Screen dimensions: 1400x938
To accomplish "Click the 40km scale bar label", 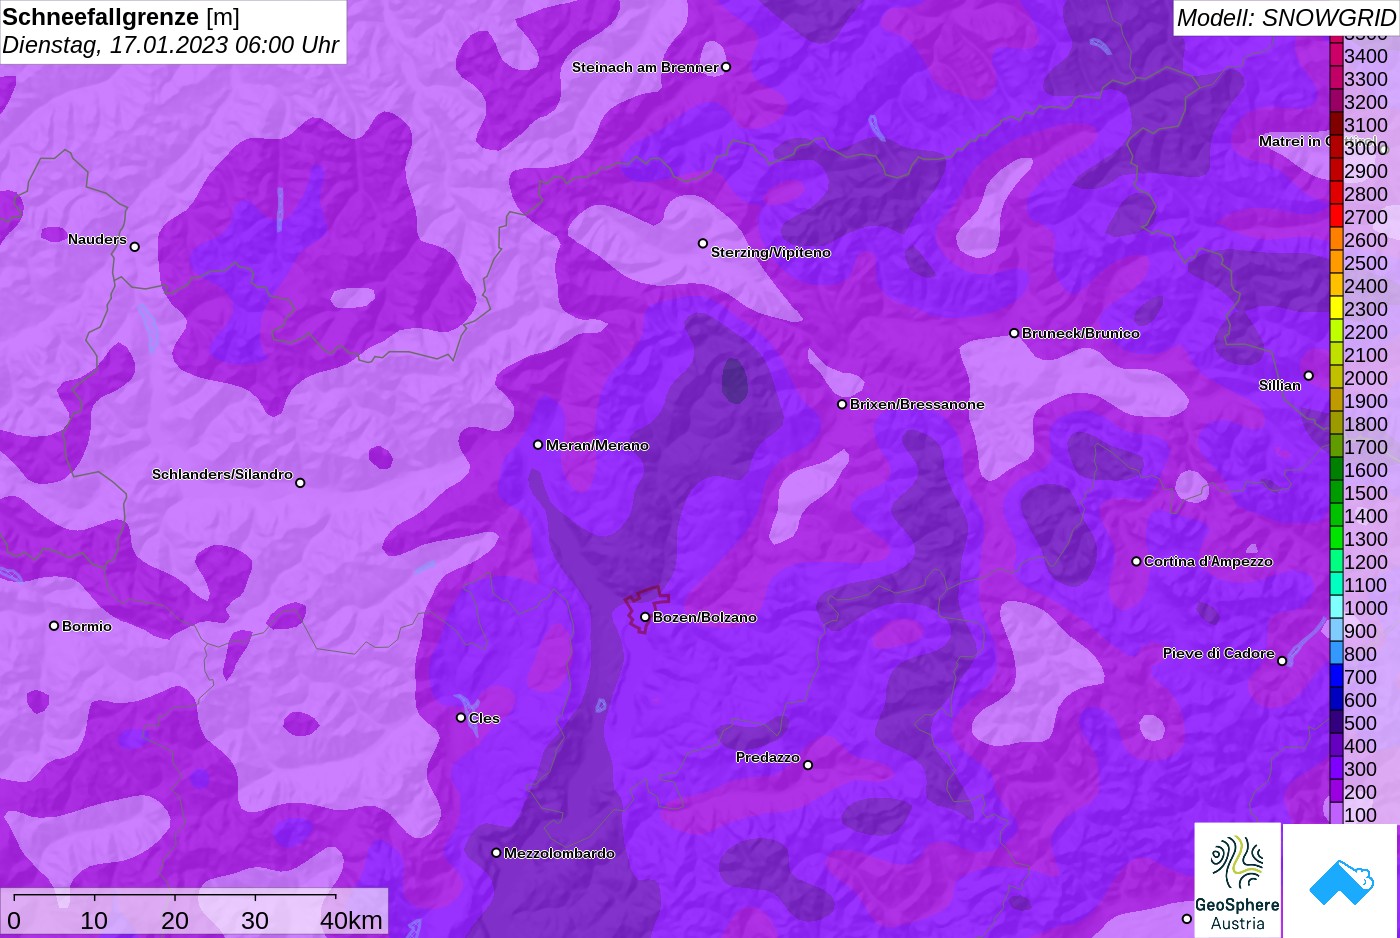I will (x=352, y=920).
